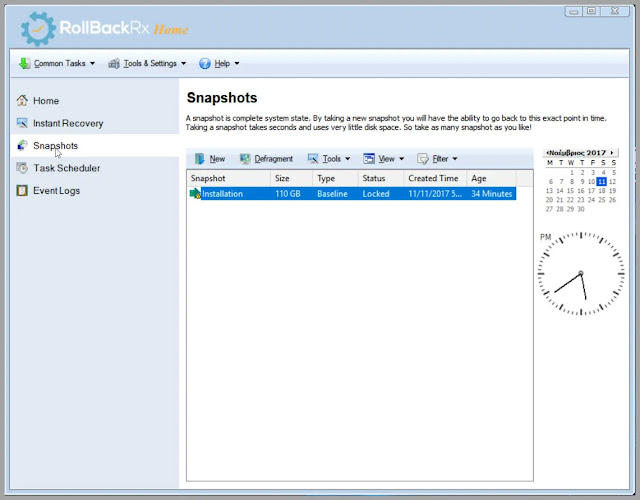The image size is (640, 500).
Task: Select day 15 in the calendar
Action: [570, 191]
